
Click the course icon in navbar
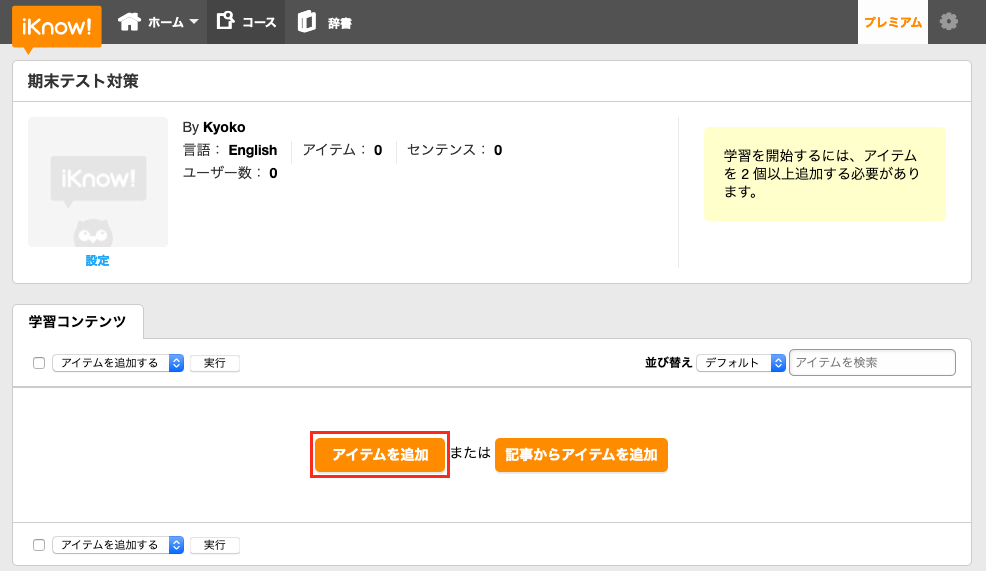click(225, 21)
